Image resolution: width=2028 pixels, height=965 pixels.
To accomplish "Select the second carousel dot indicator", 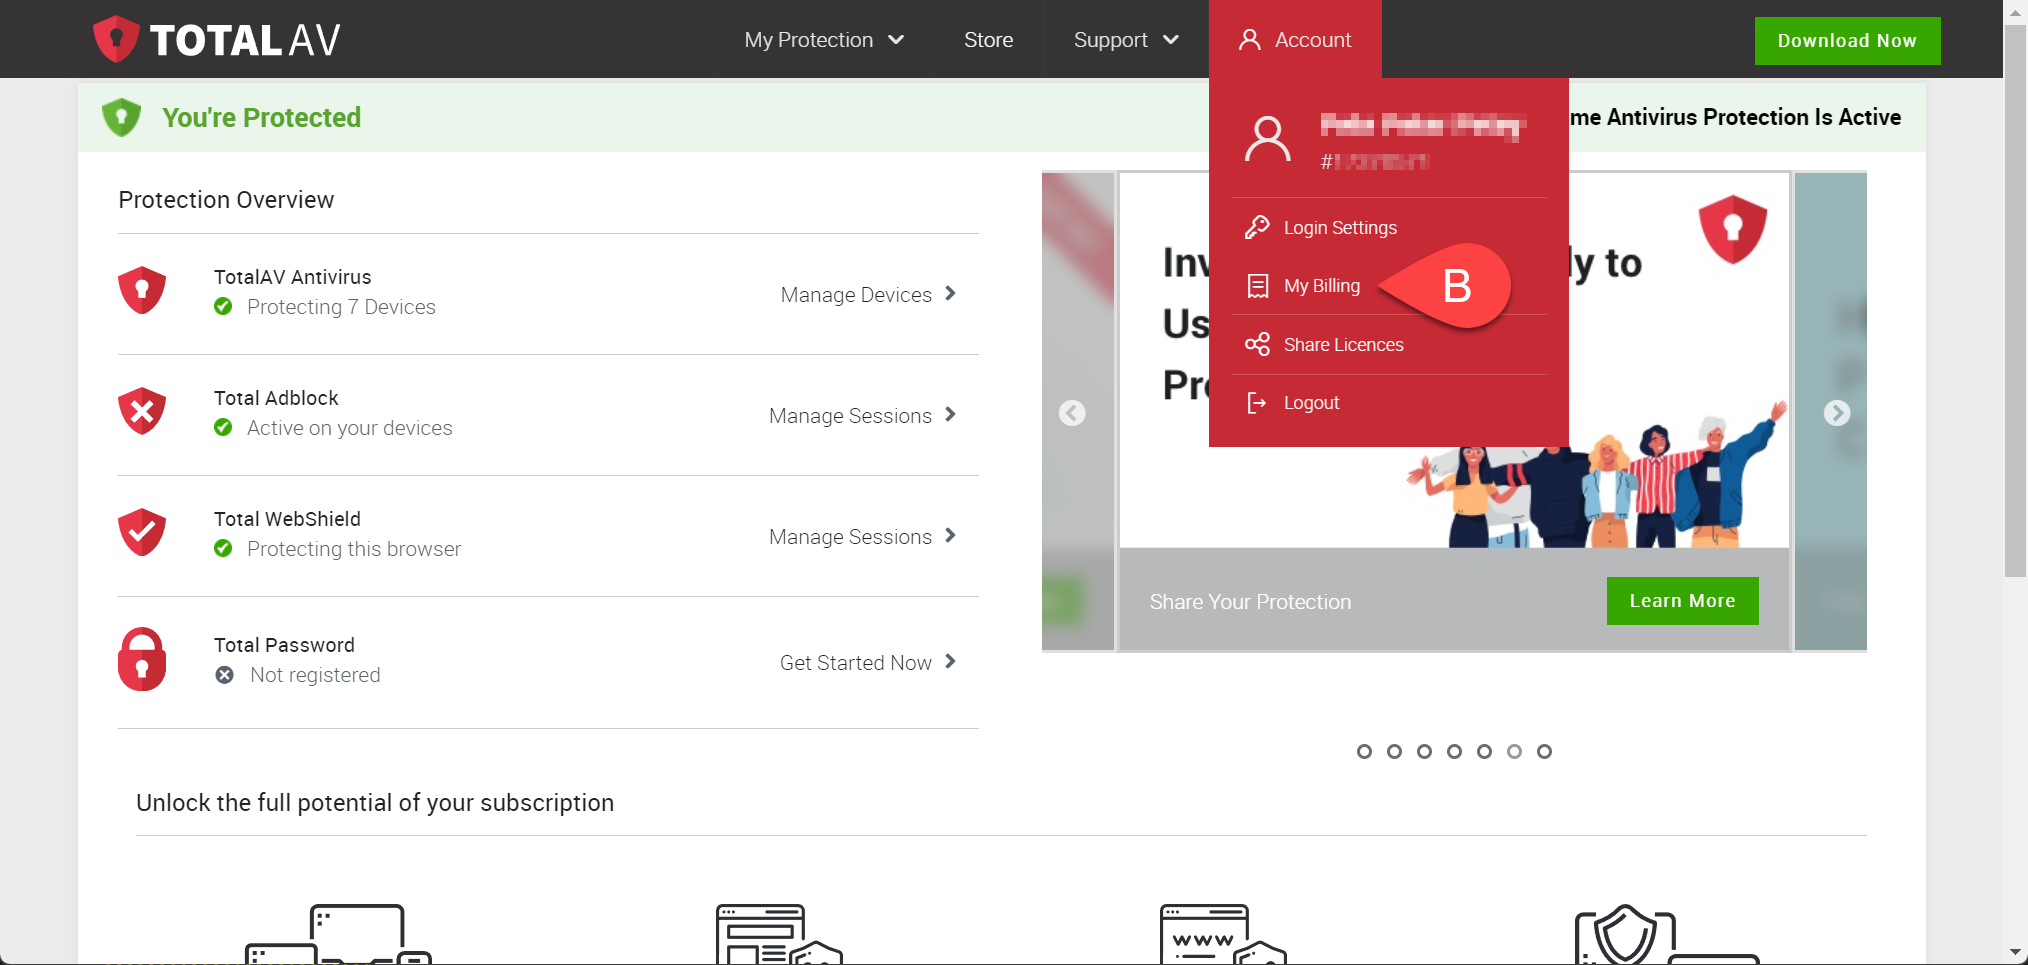I will coord(1394,751).
